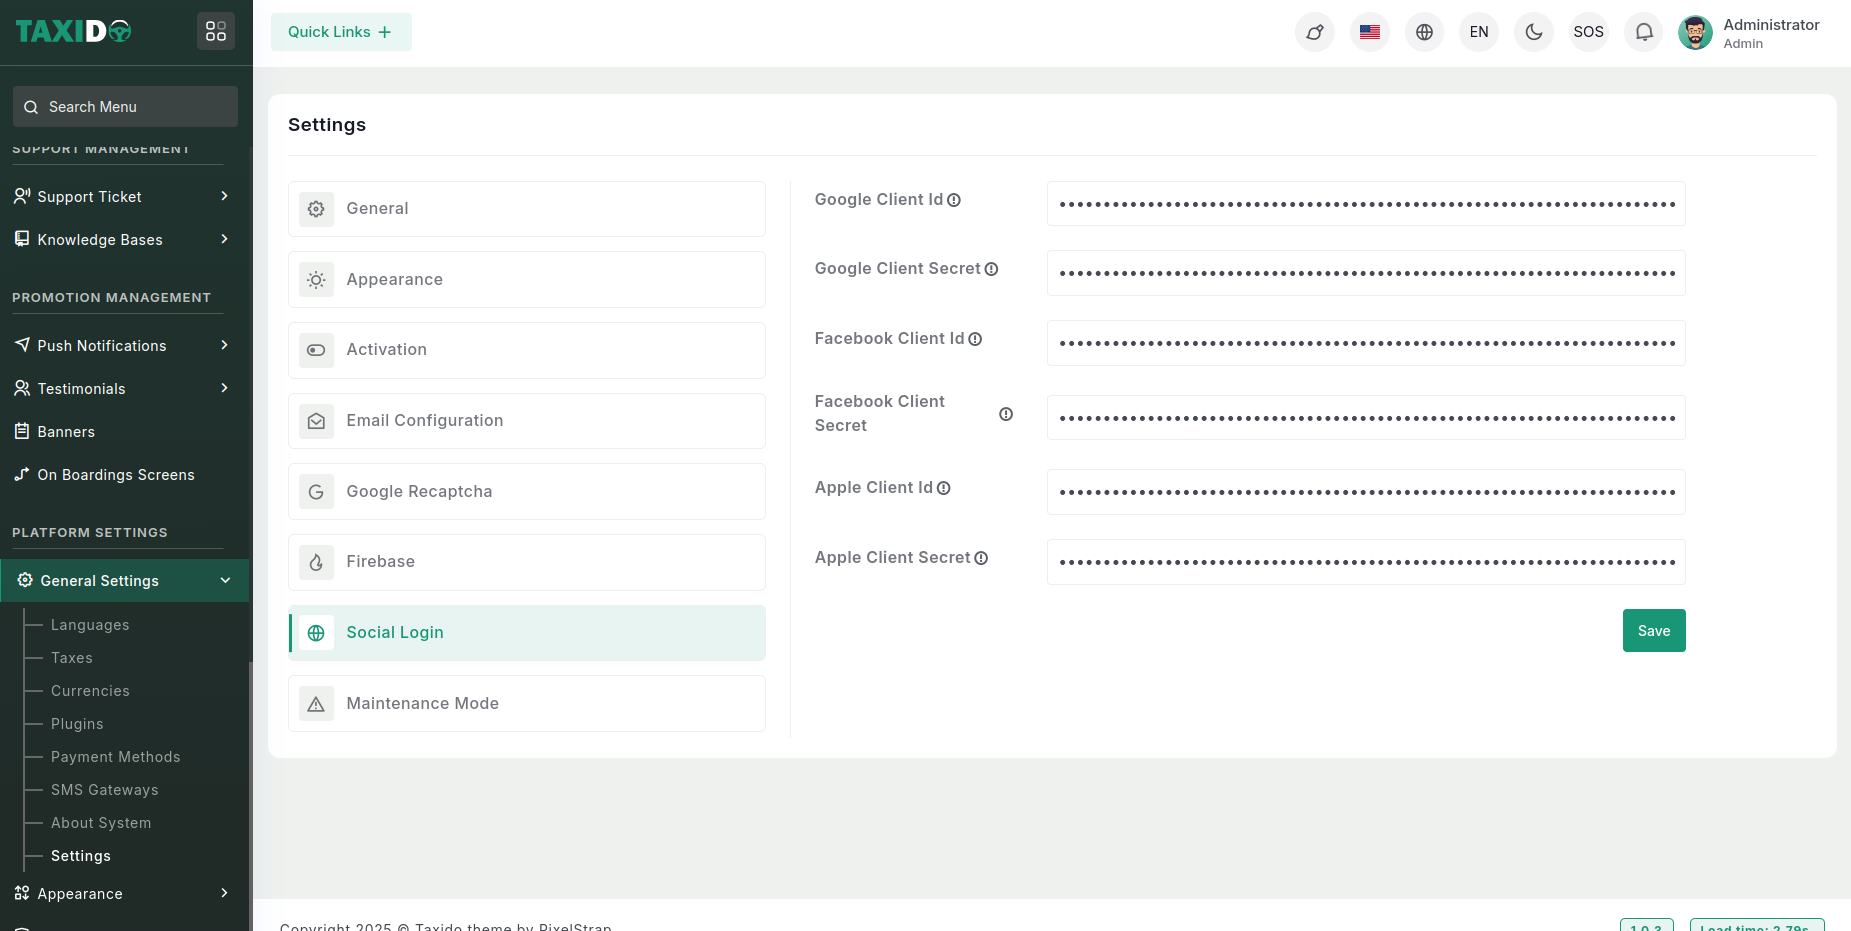Open Administrator profile avatar
Screen dimensions: 1851x931
click(1695, 32)
